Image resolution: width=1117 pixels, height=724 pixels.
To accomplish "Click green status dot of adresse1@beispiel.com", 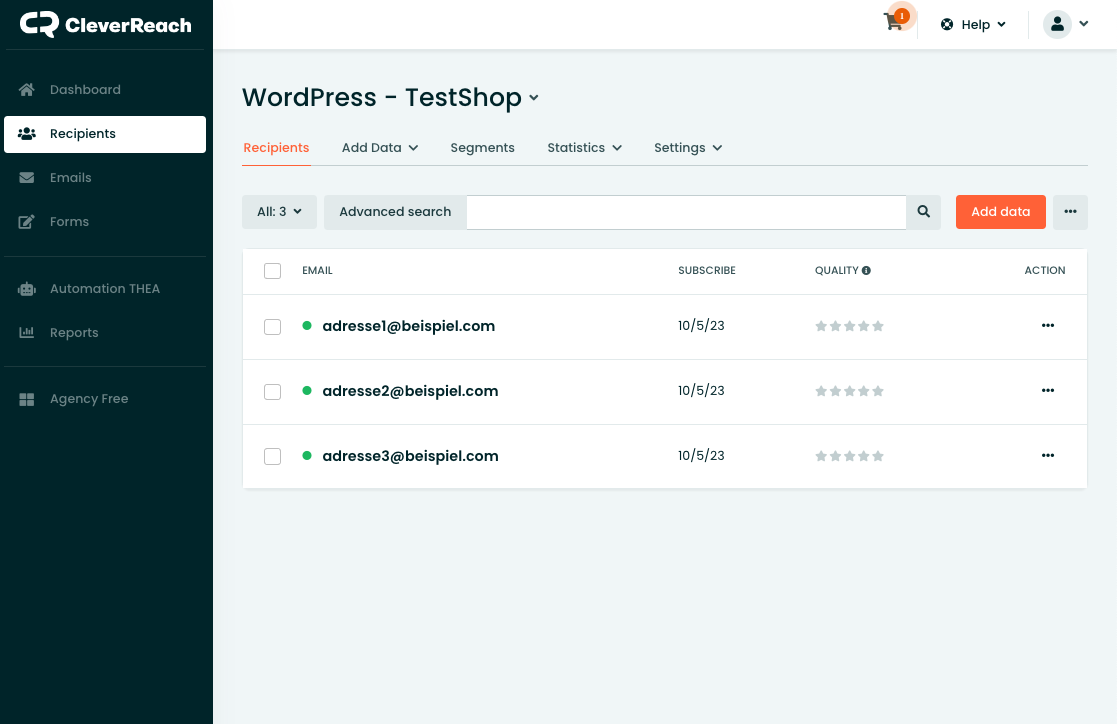I will click(x=307, y=326).
